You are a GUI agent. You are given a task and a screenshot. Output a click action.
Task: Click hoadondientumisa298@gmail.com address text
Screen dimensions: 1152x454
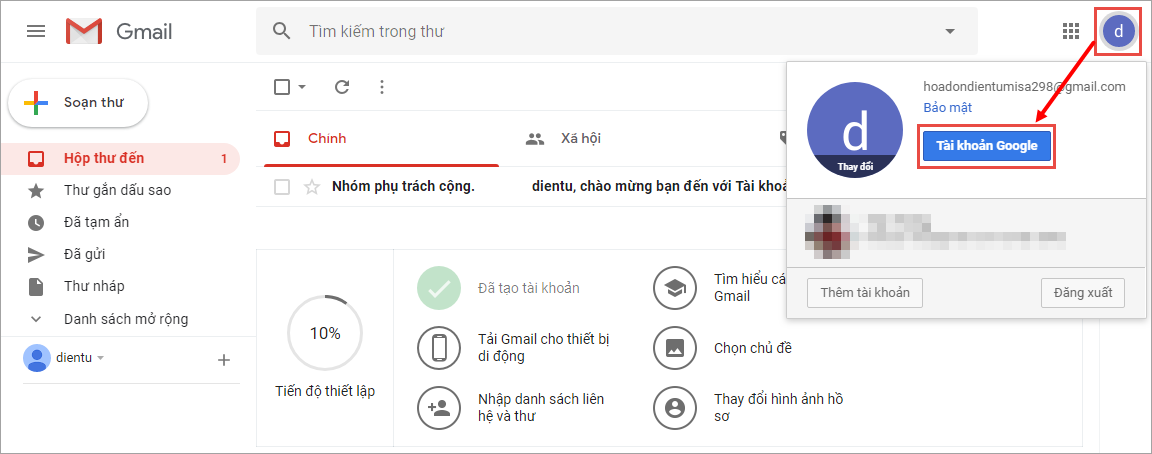[x=1024, y=87]
